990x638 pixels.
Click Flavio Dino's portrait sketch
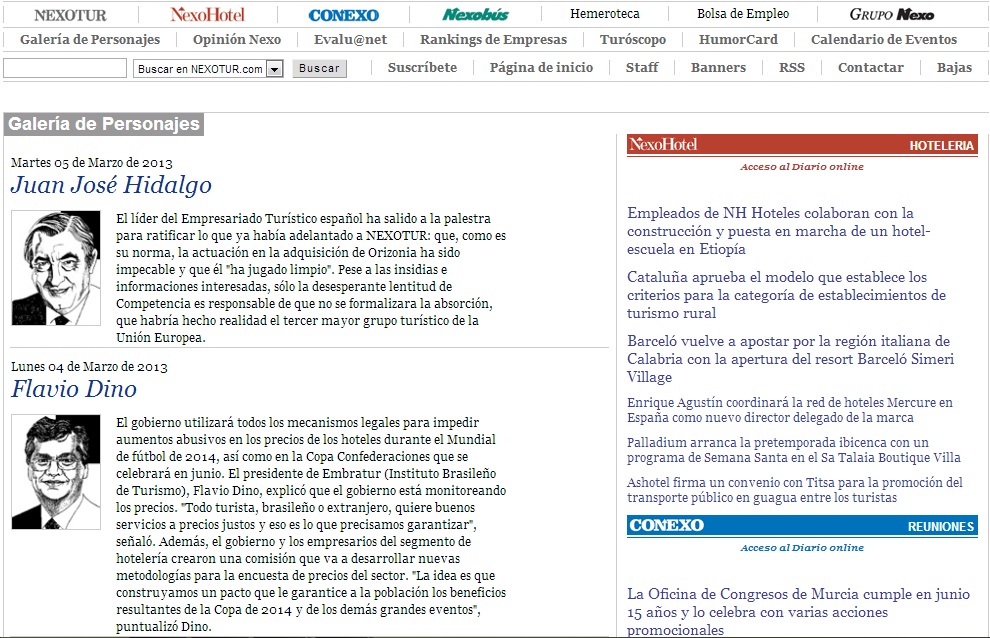(x=56, y=472)
